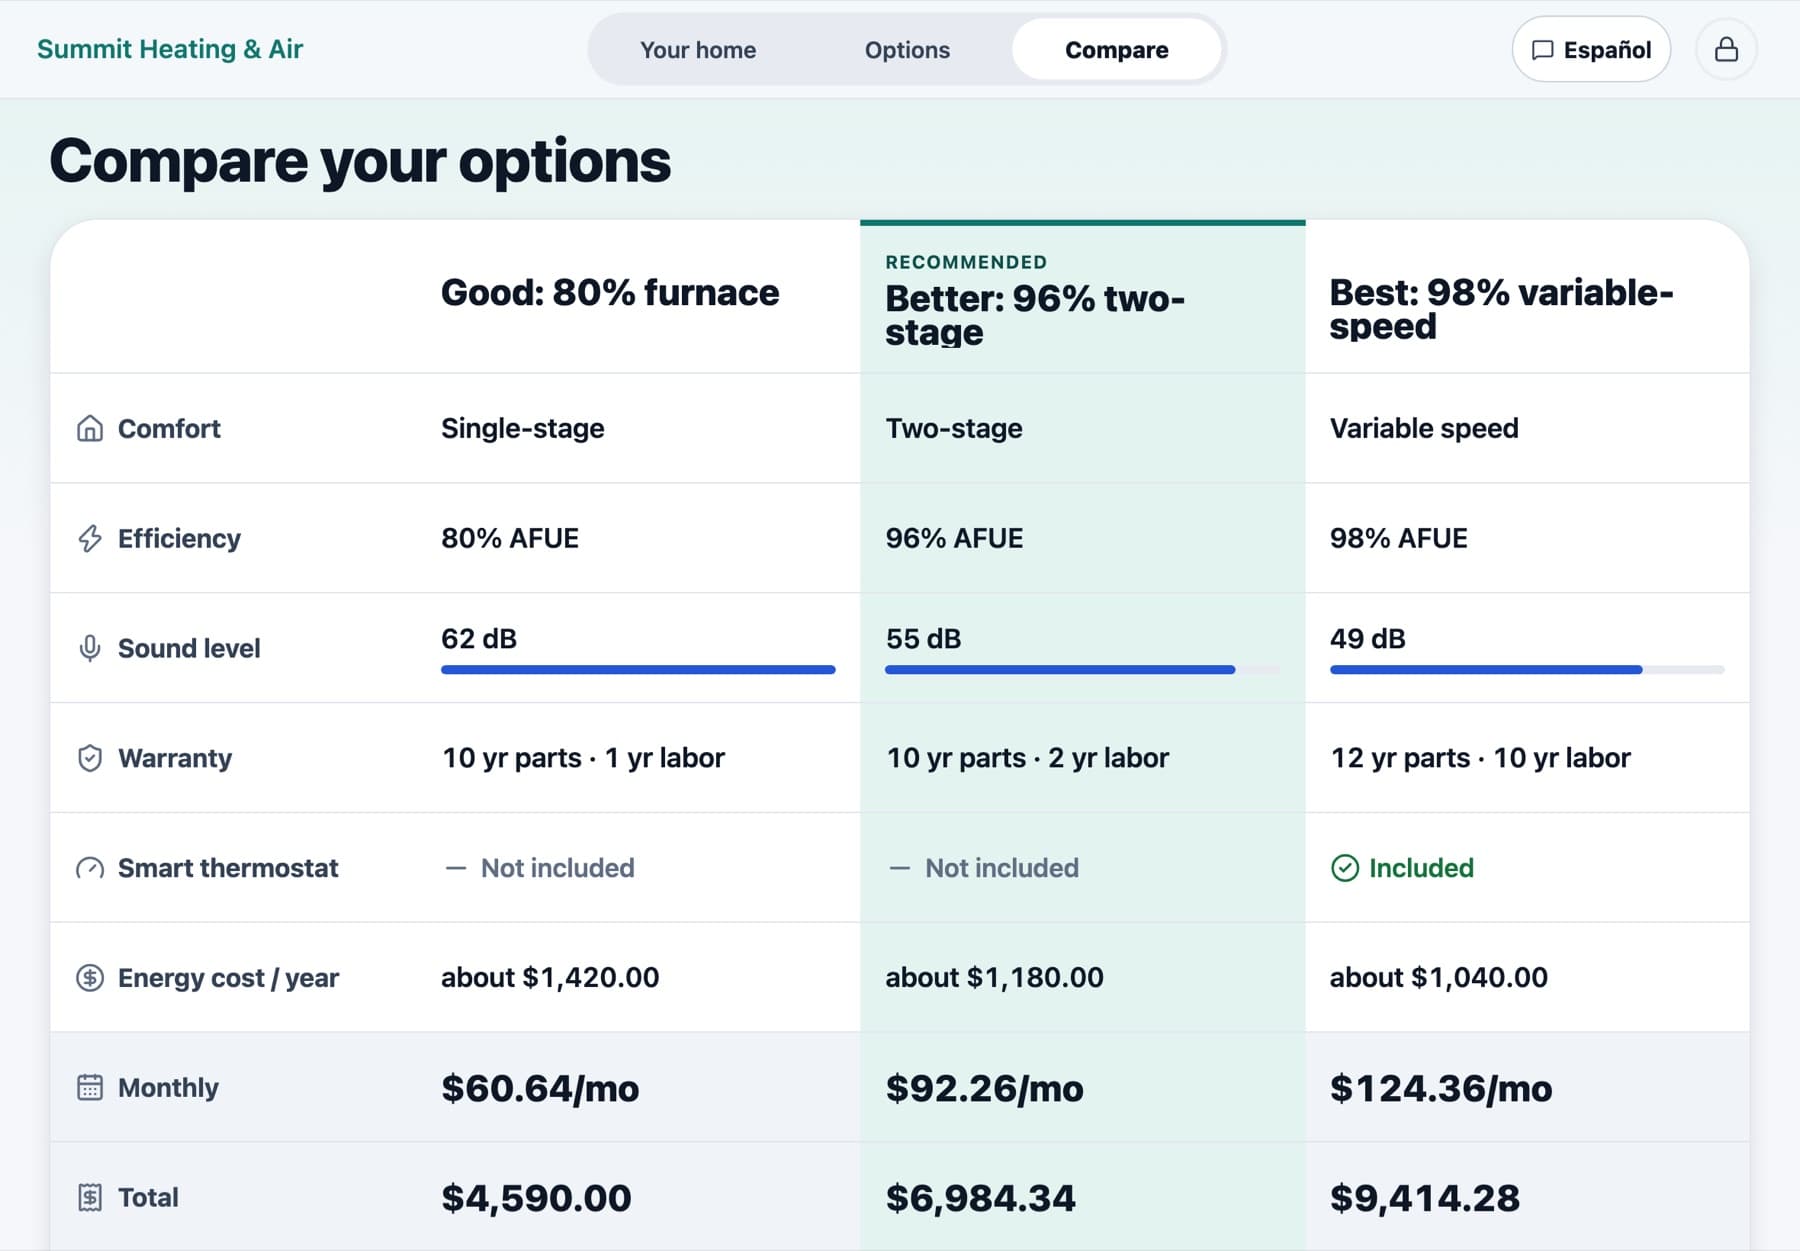Click the 49 dB sound level bar

[1527, 670]
